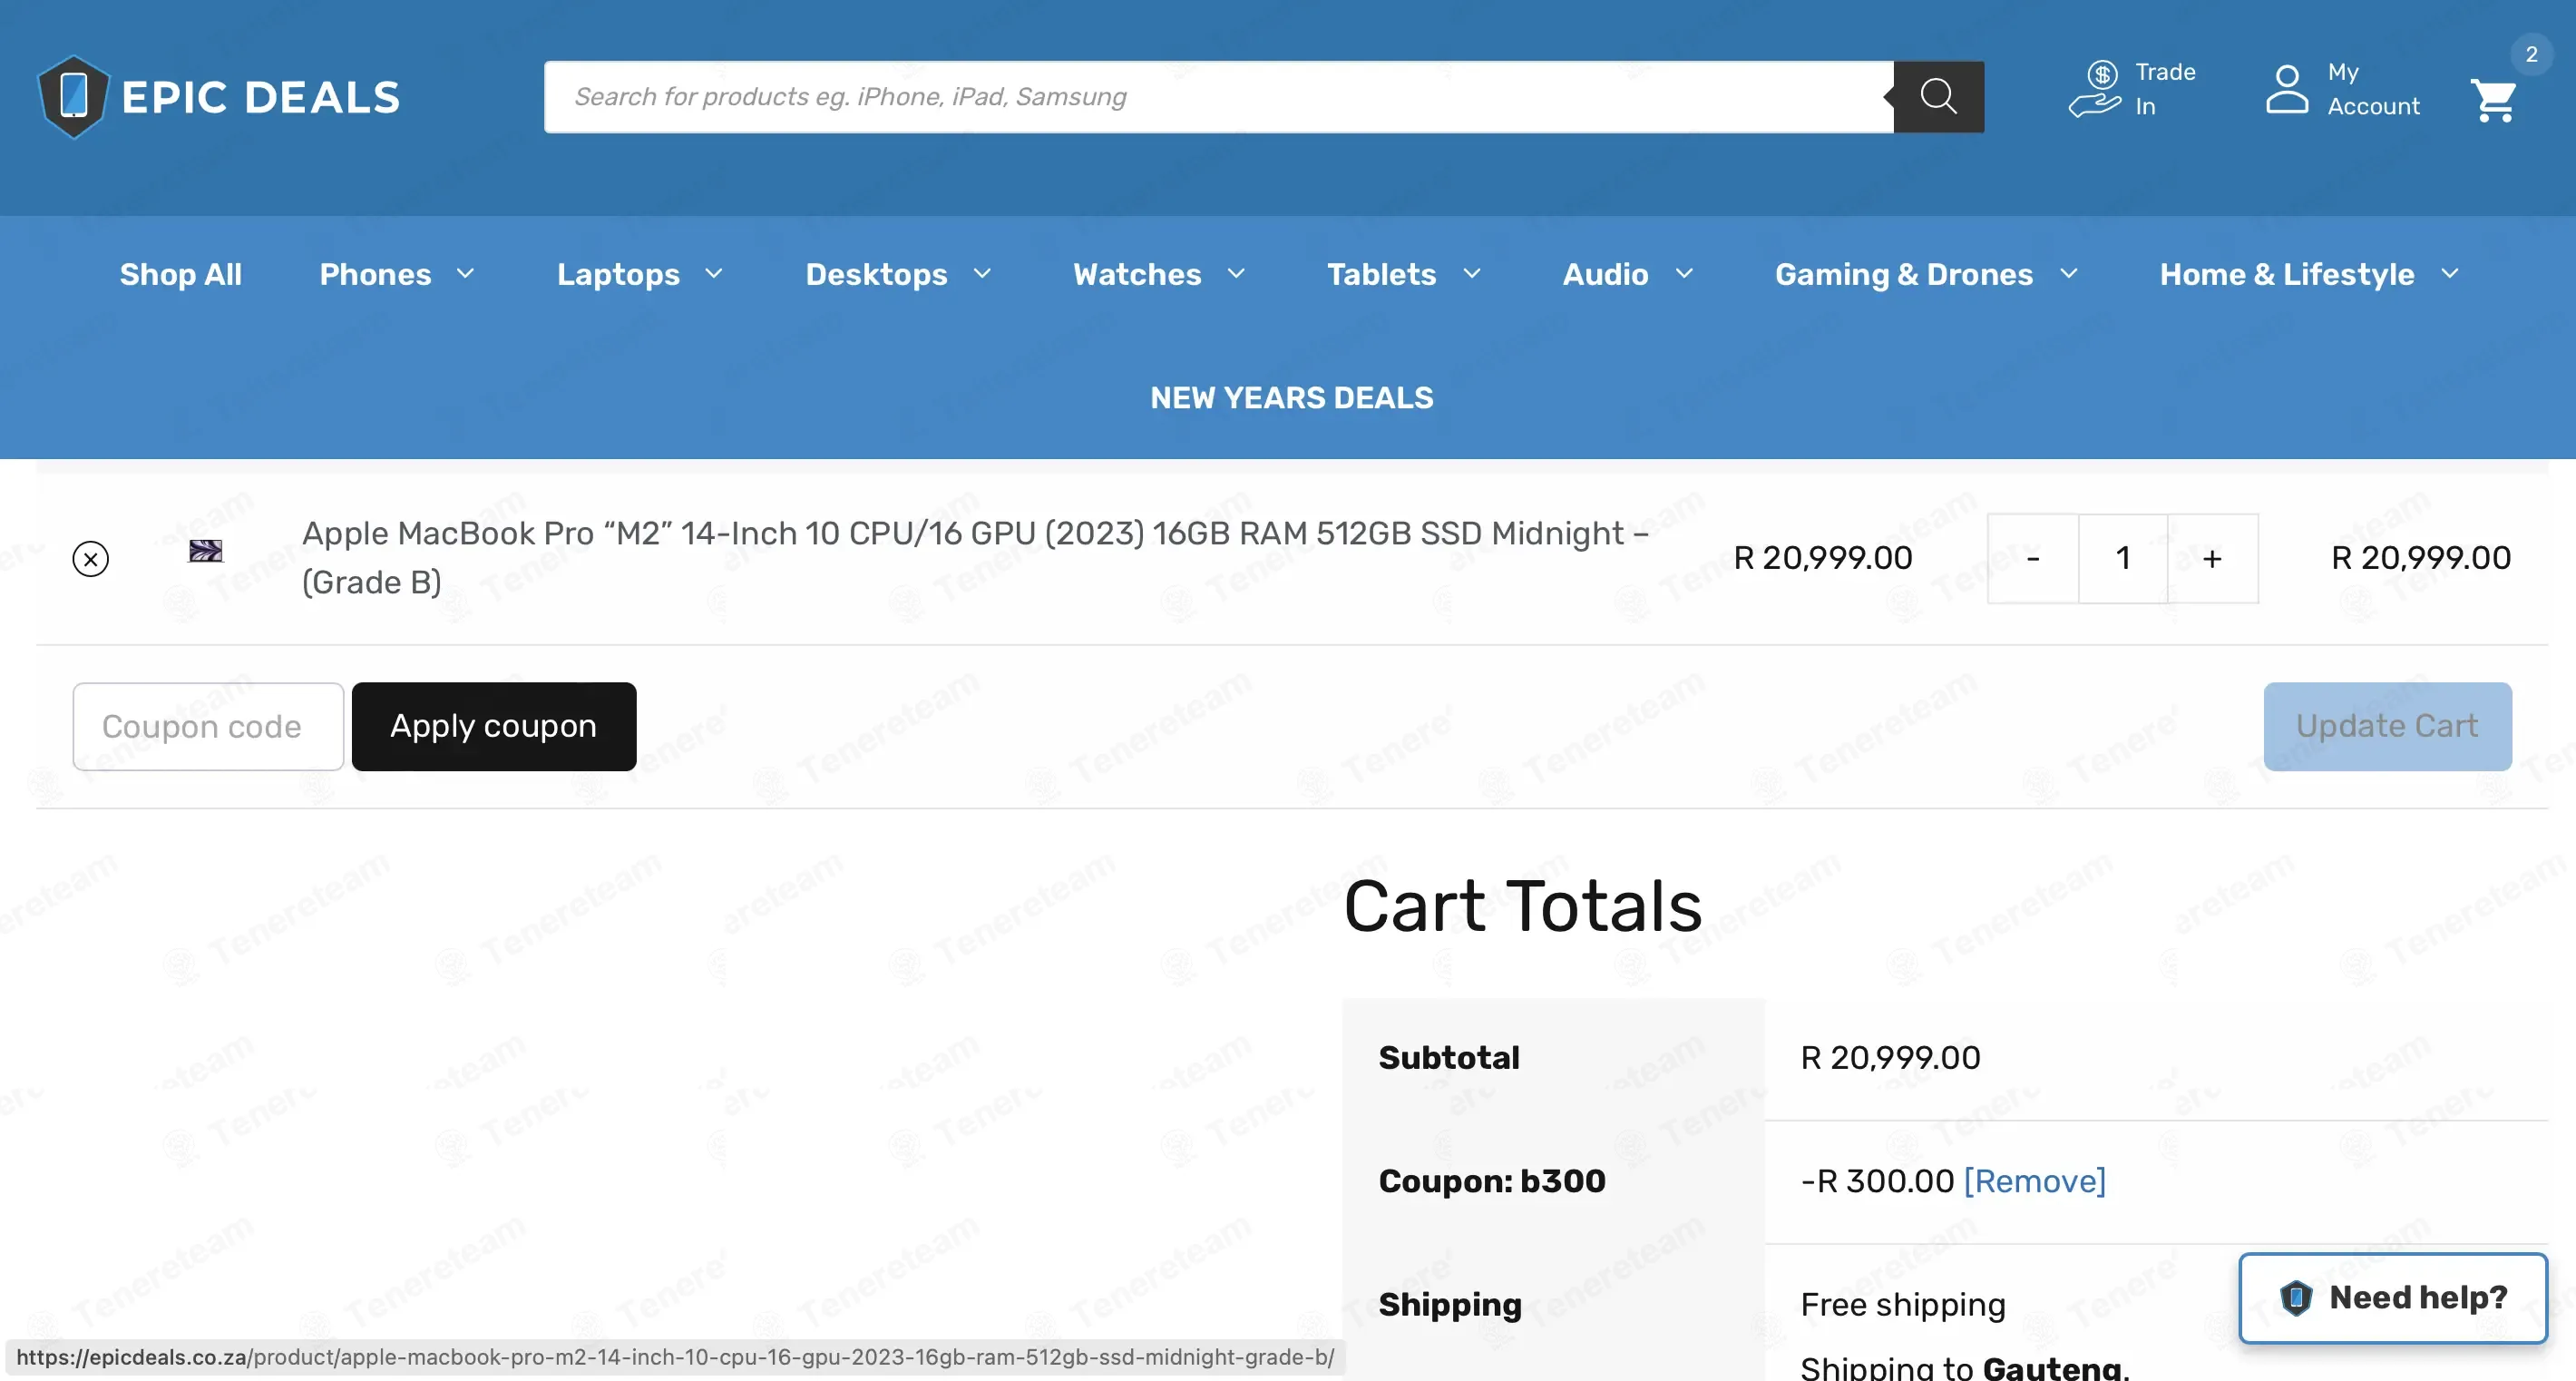Expand the Tablets dropdown chevron
The width and height of the screenshot is (2576, 1381).
pos(1471,274)
